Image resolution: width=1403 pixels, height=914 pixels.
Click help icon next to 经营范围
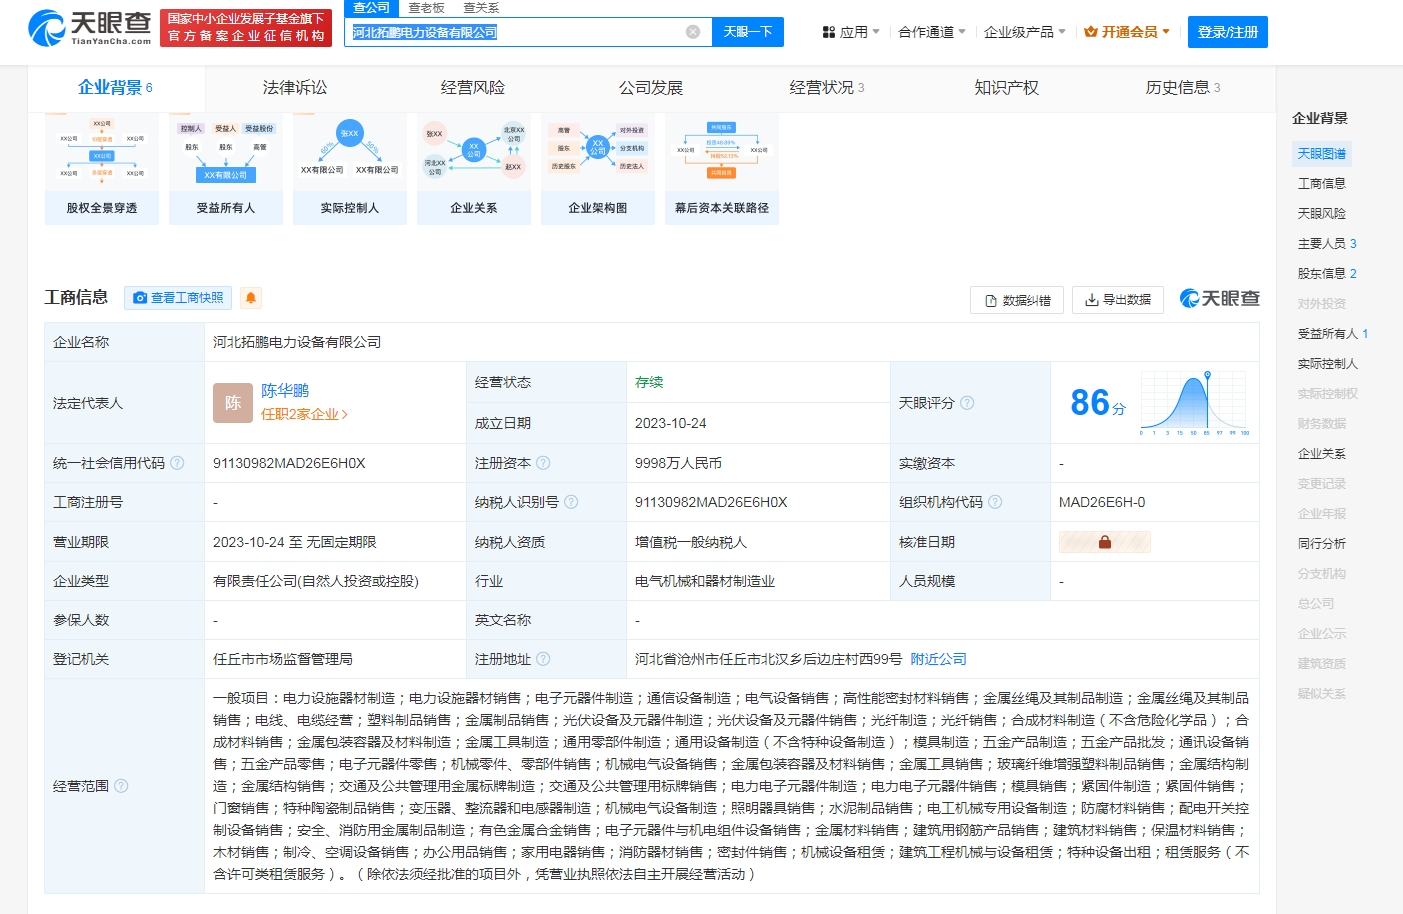pos(121,786)
